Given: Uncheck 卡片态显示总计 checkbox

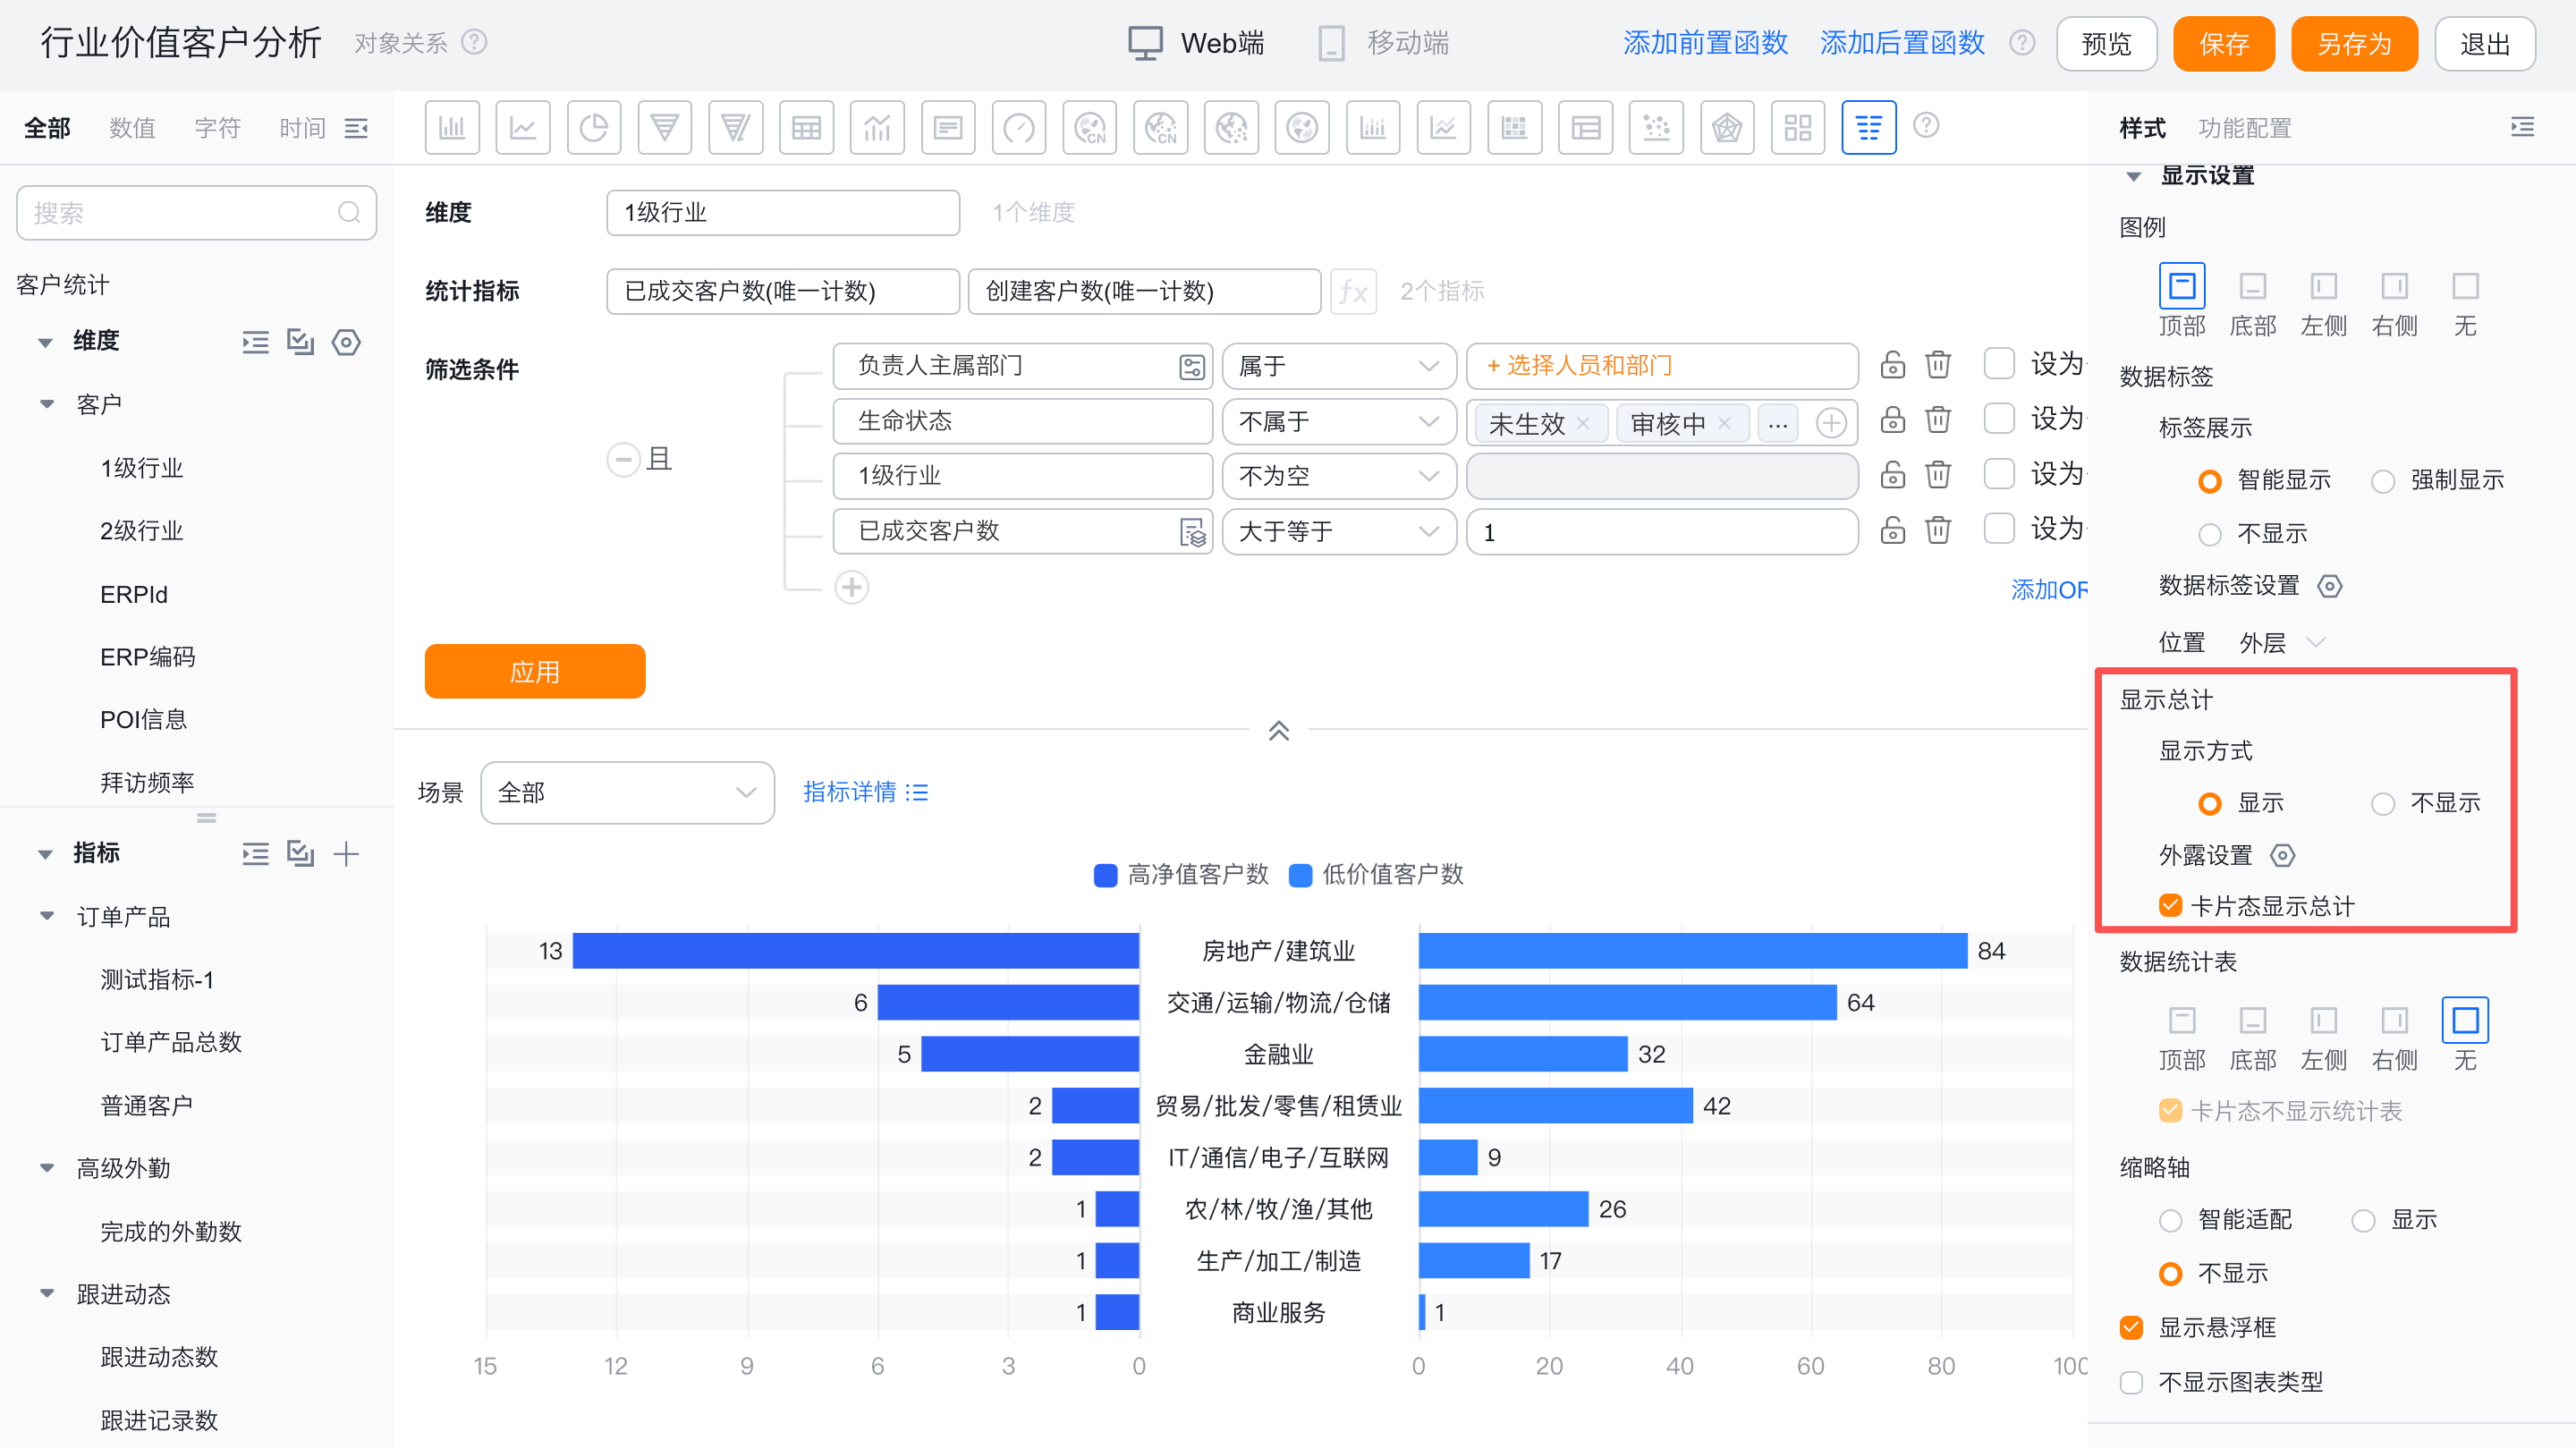Looking at the screenshot, I should (x=2170, y=906).
